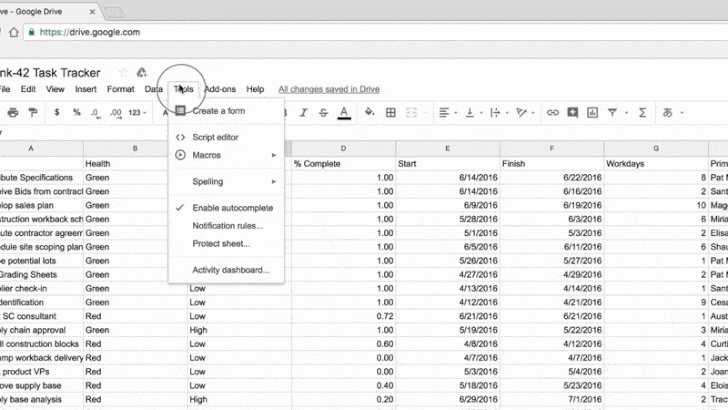Open text wrapping dropdown arrow

tap(507, 113)
